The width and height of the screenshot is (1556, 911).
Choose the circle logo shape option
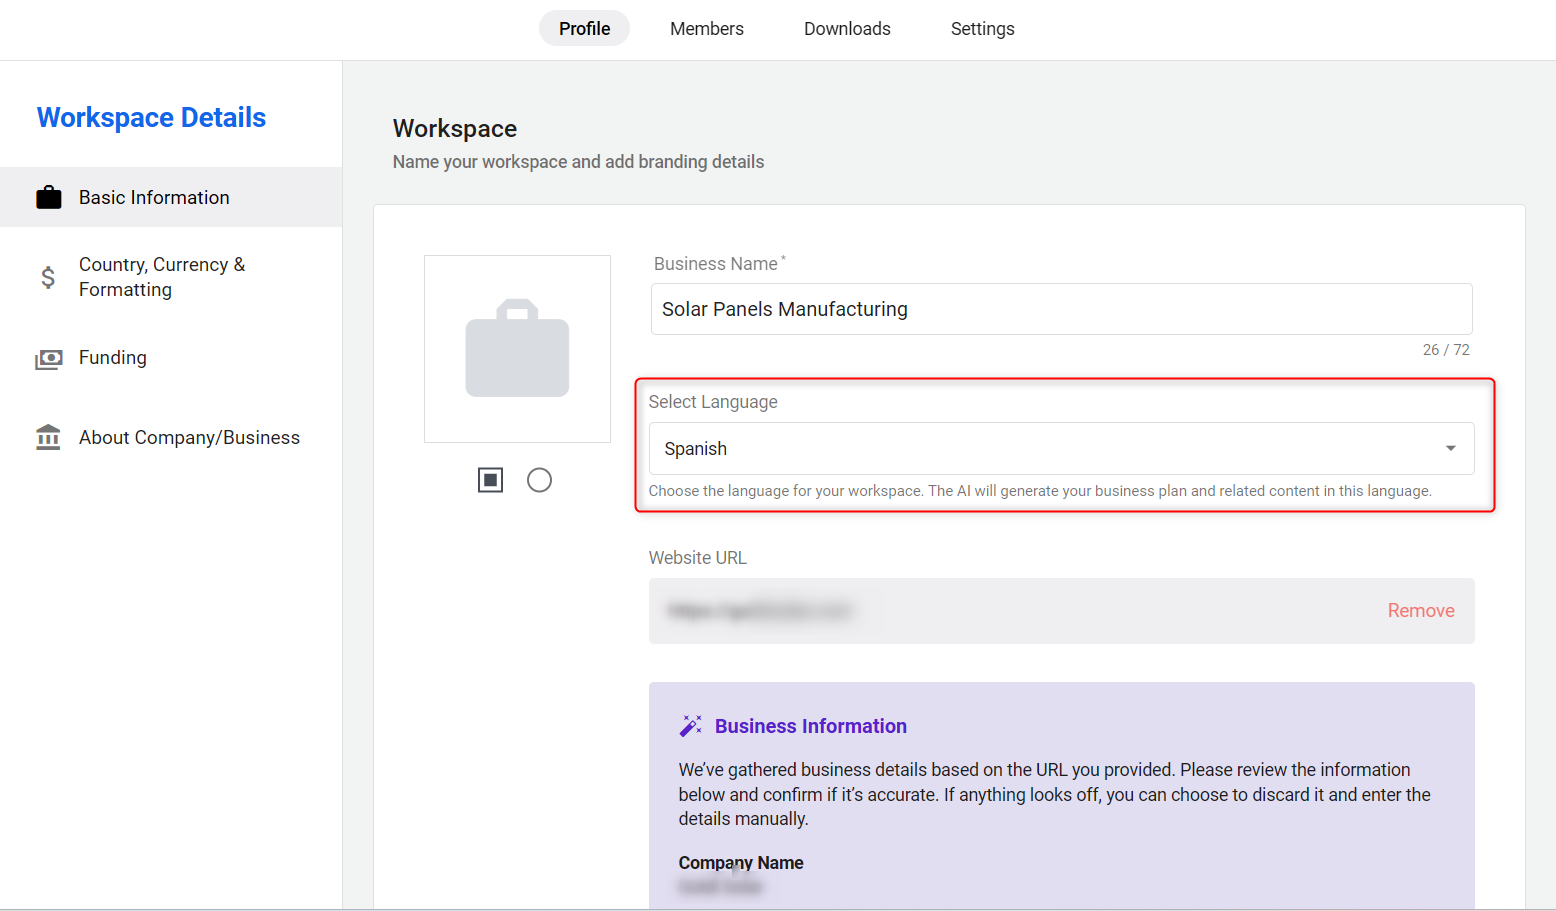pos(539,480)
